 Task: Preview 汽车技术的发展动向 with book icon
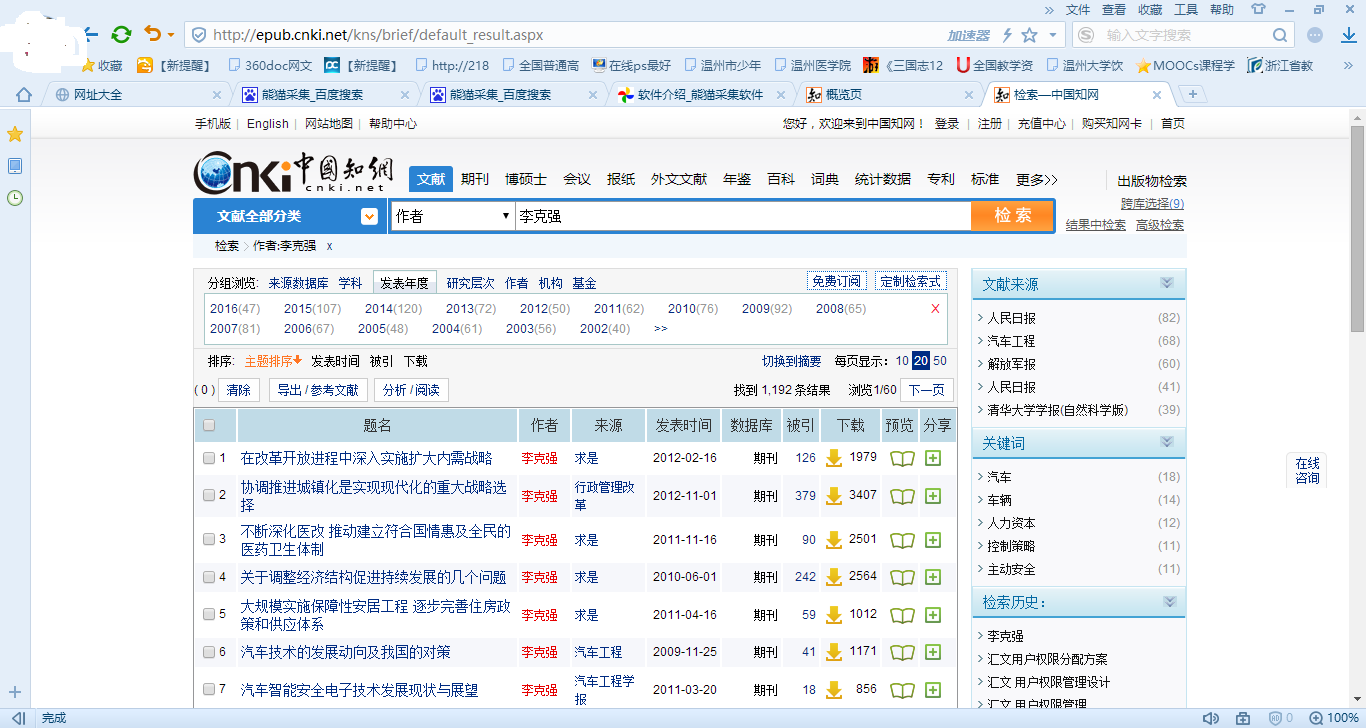pos(902,652)
